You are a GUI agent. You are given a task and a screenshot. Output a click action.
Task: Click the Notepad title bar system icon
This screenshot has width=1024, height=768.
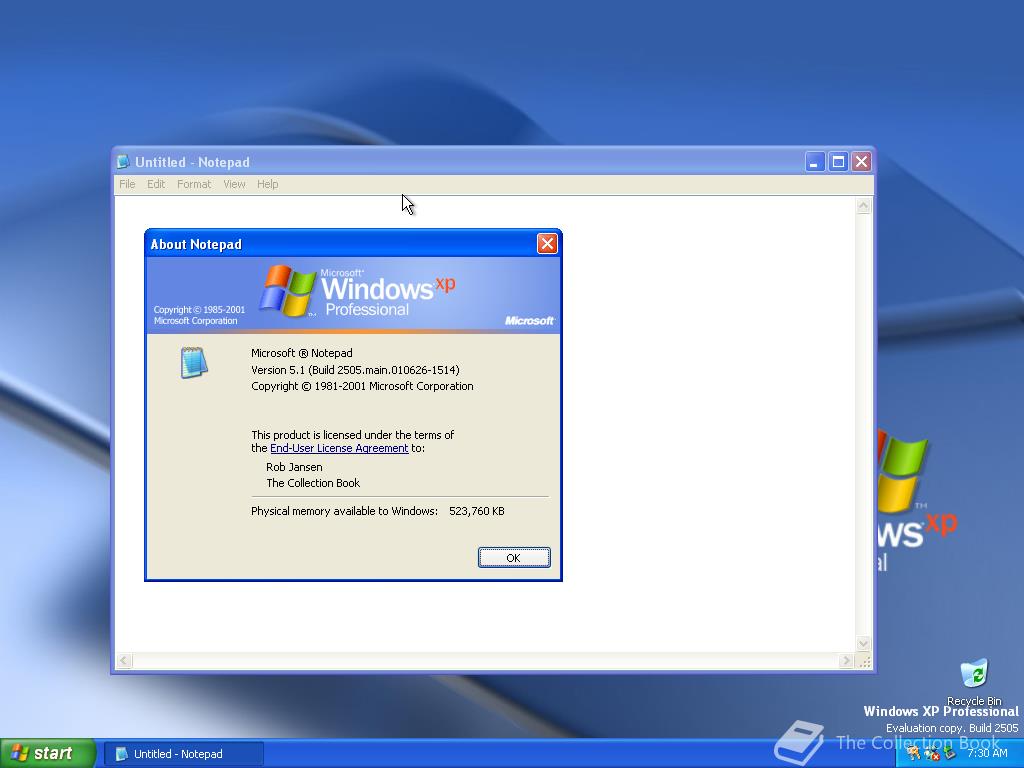pos(123,162)
